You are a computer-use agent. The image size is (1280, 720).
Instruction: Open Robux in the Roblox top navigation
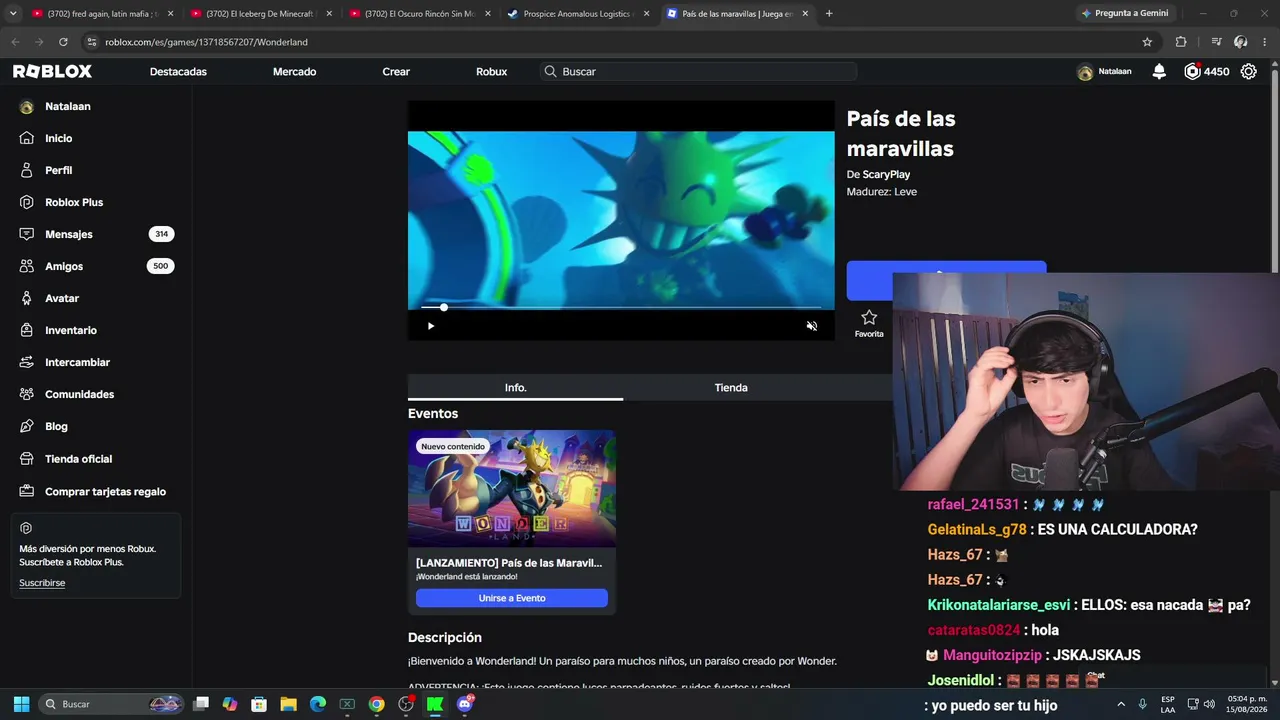[491, 72]
